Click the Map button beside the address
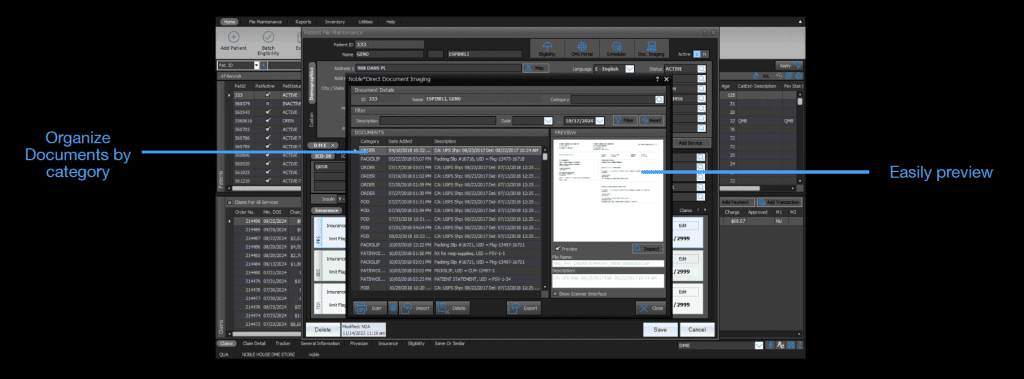This screenshot has width=1024, height=379. click(536, 68)
